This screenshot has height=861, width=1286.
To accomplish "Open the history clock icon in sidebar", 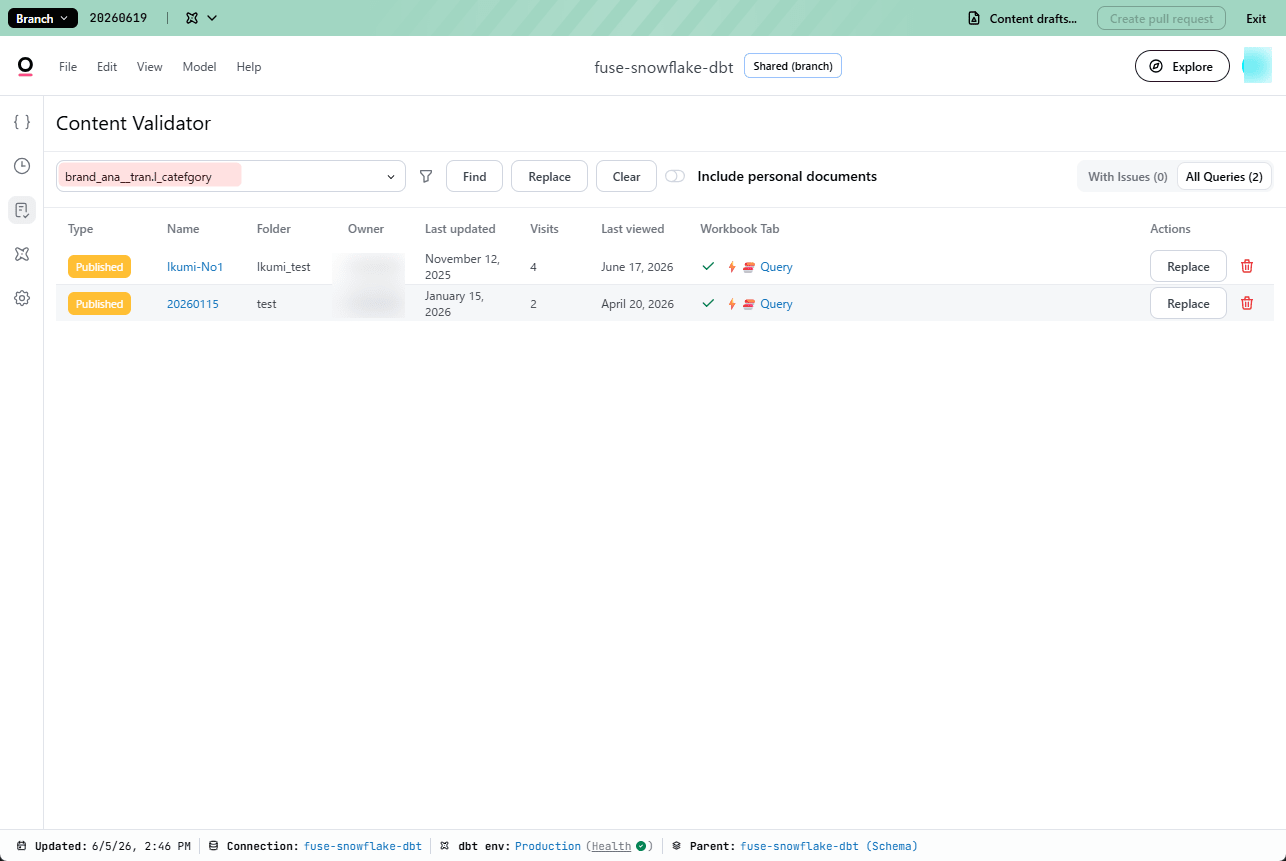I will pos(22,166).
